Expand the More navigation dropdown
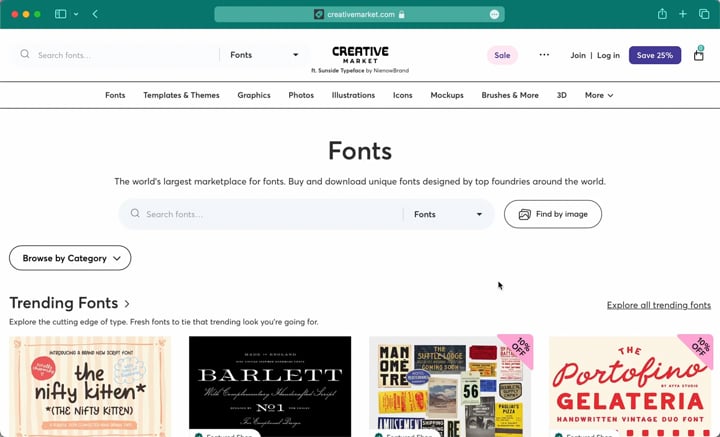720x437 pixels. coord(599,95)
